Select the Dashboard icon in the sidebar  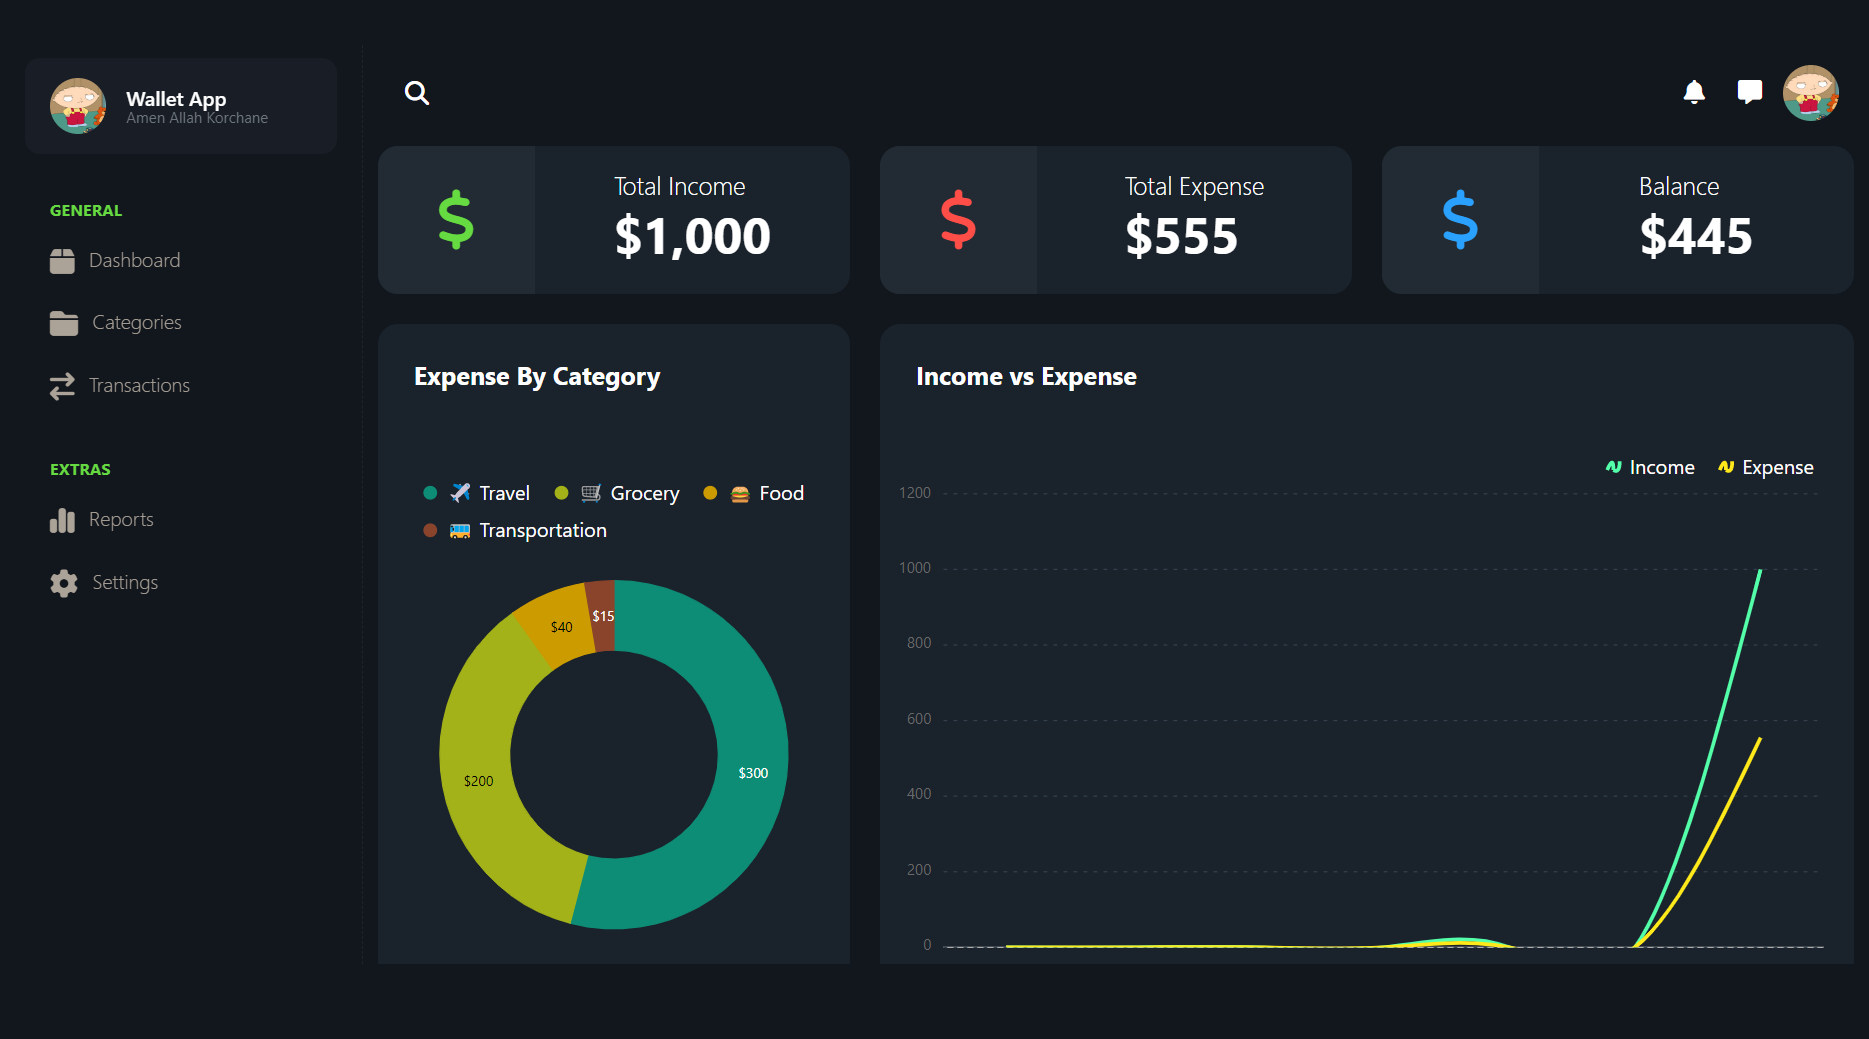tap(63, 260)
